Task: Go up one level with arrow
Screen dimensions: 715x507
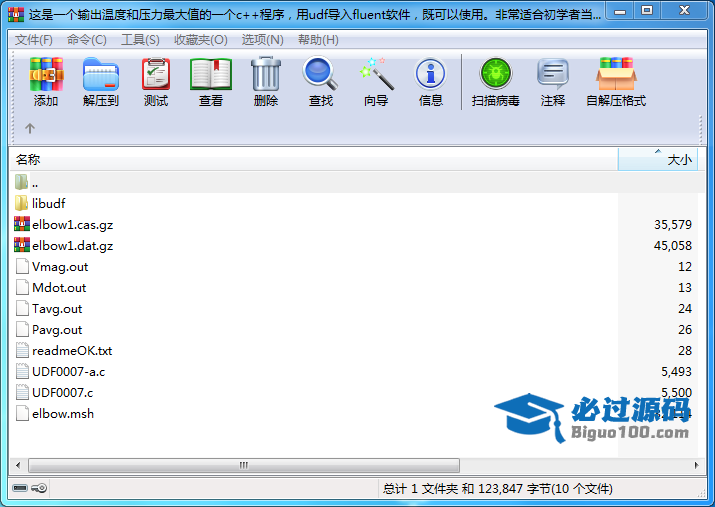Action: click(30, 129)
